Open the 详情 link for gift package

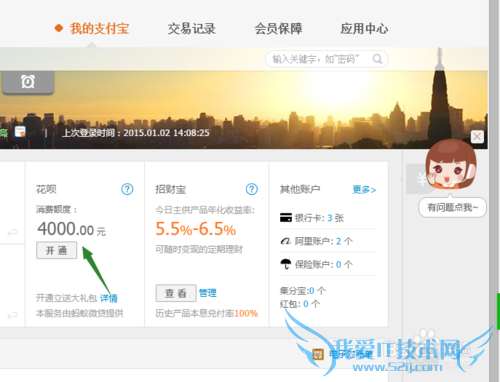tap(109, 298)
